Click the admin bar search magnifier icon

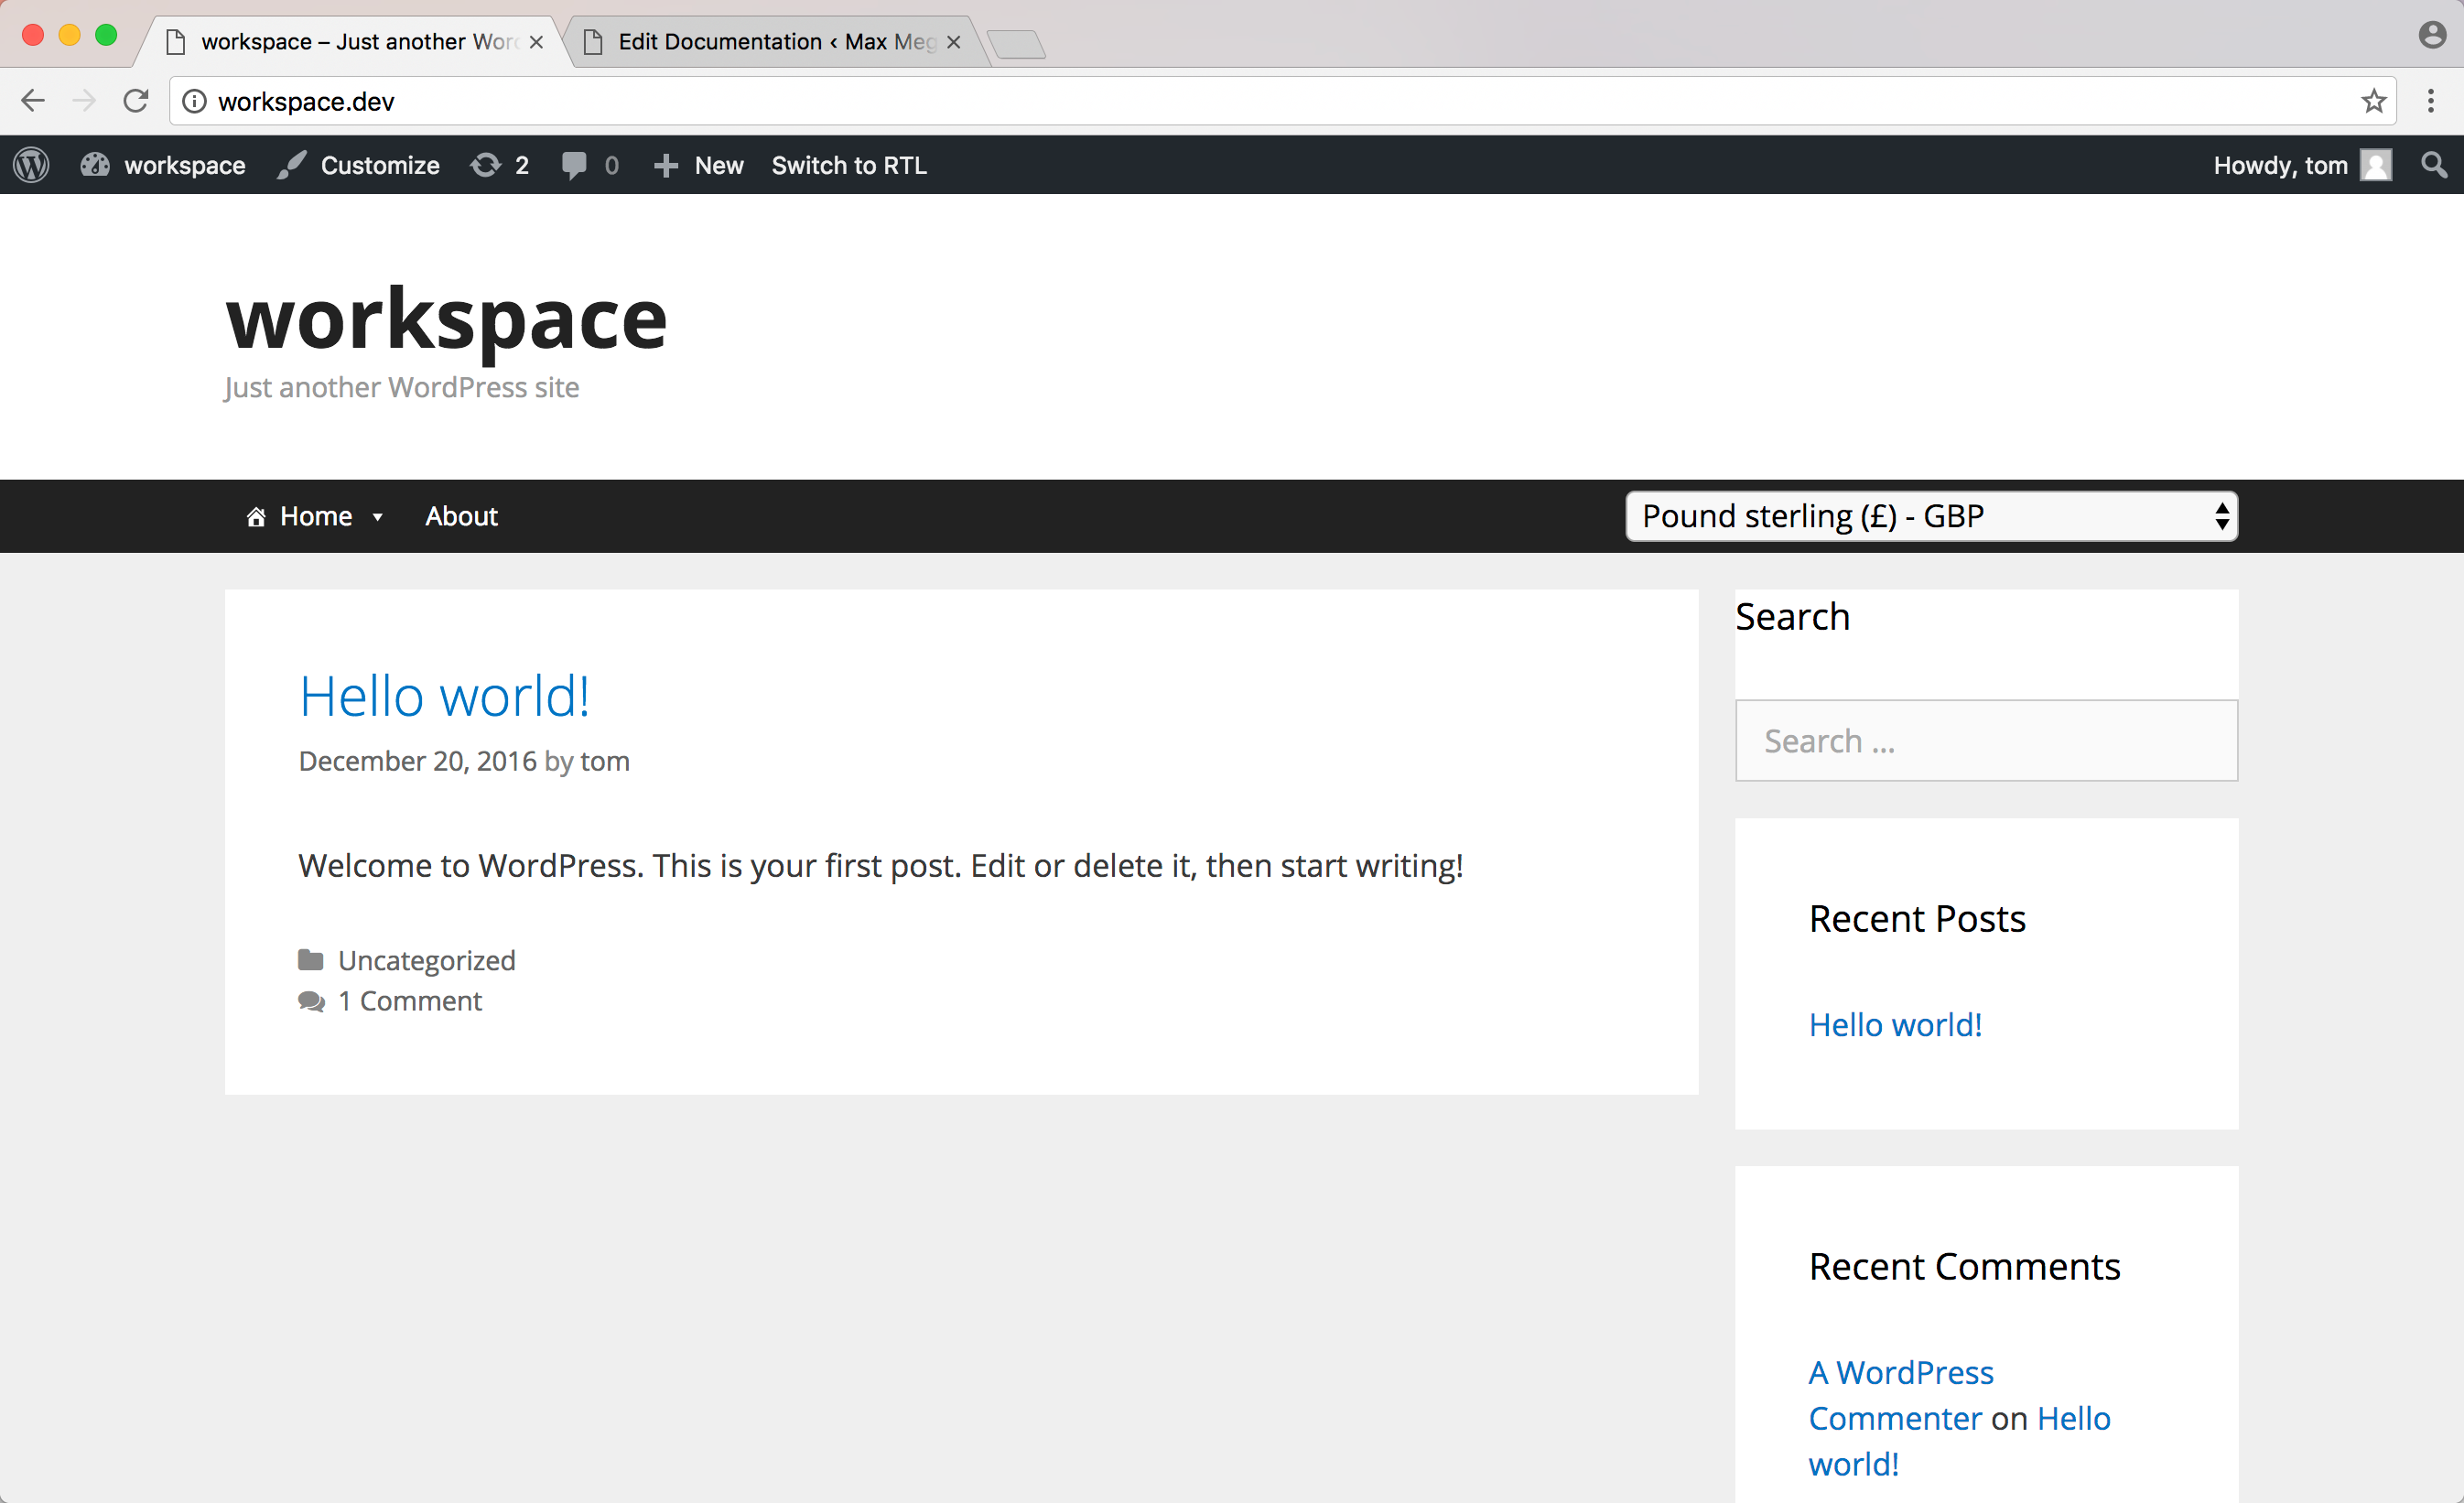tap(2434, 165)
